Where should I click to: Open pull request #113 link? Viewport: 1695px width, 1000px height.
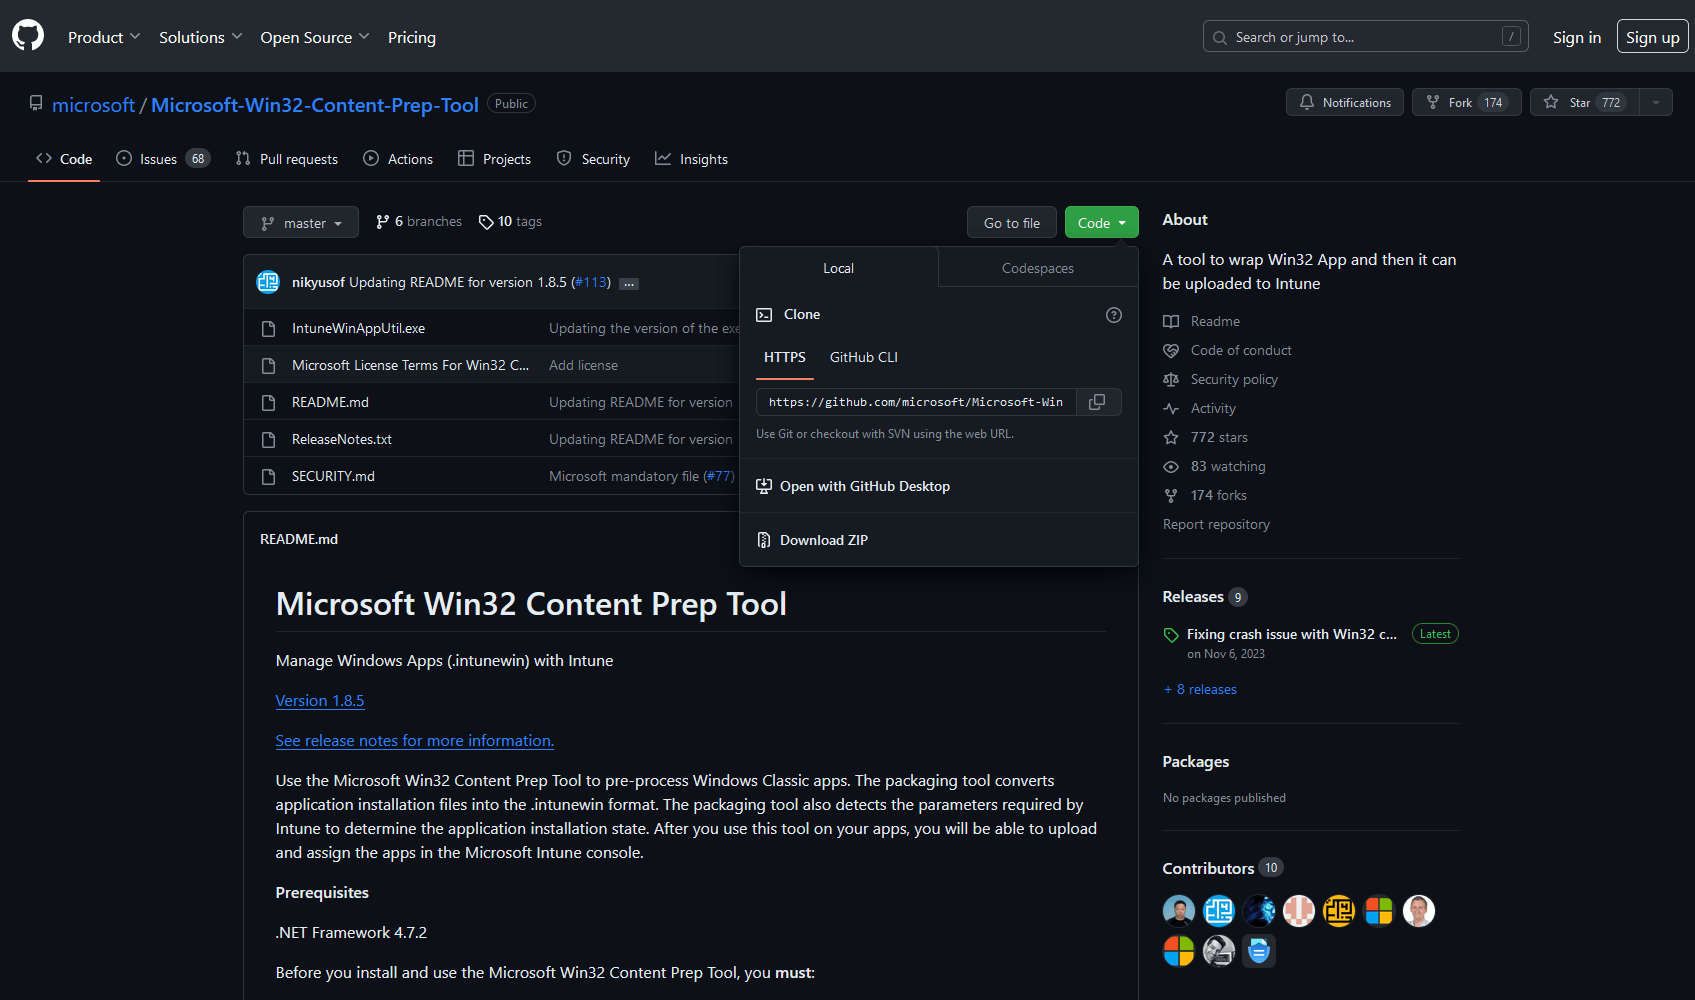click(591, 283)
